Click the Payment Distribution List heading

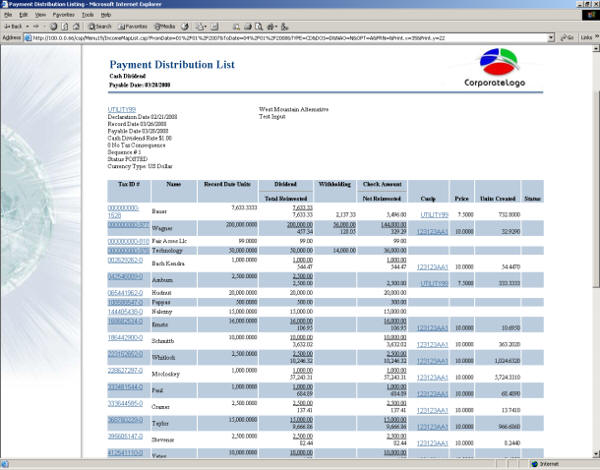pos(172,64)
